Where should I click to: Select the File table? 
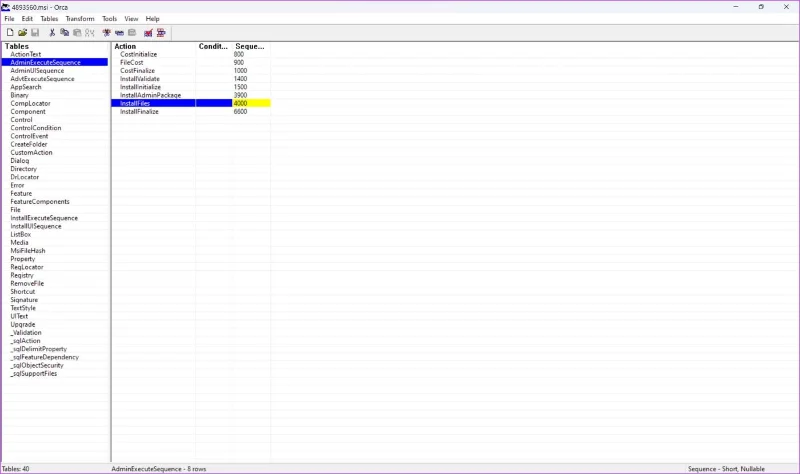(15, 209)
